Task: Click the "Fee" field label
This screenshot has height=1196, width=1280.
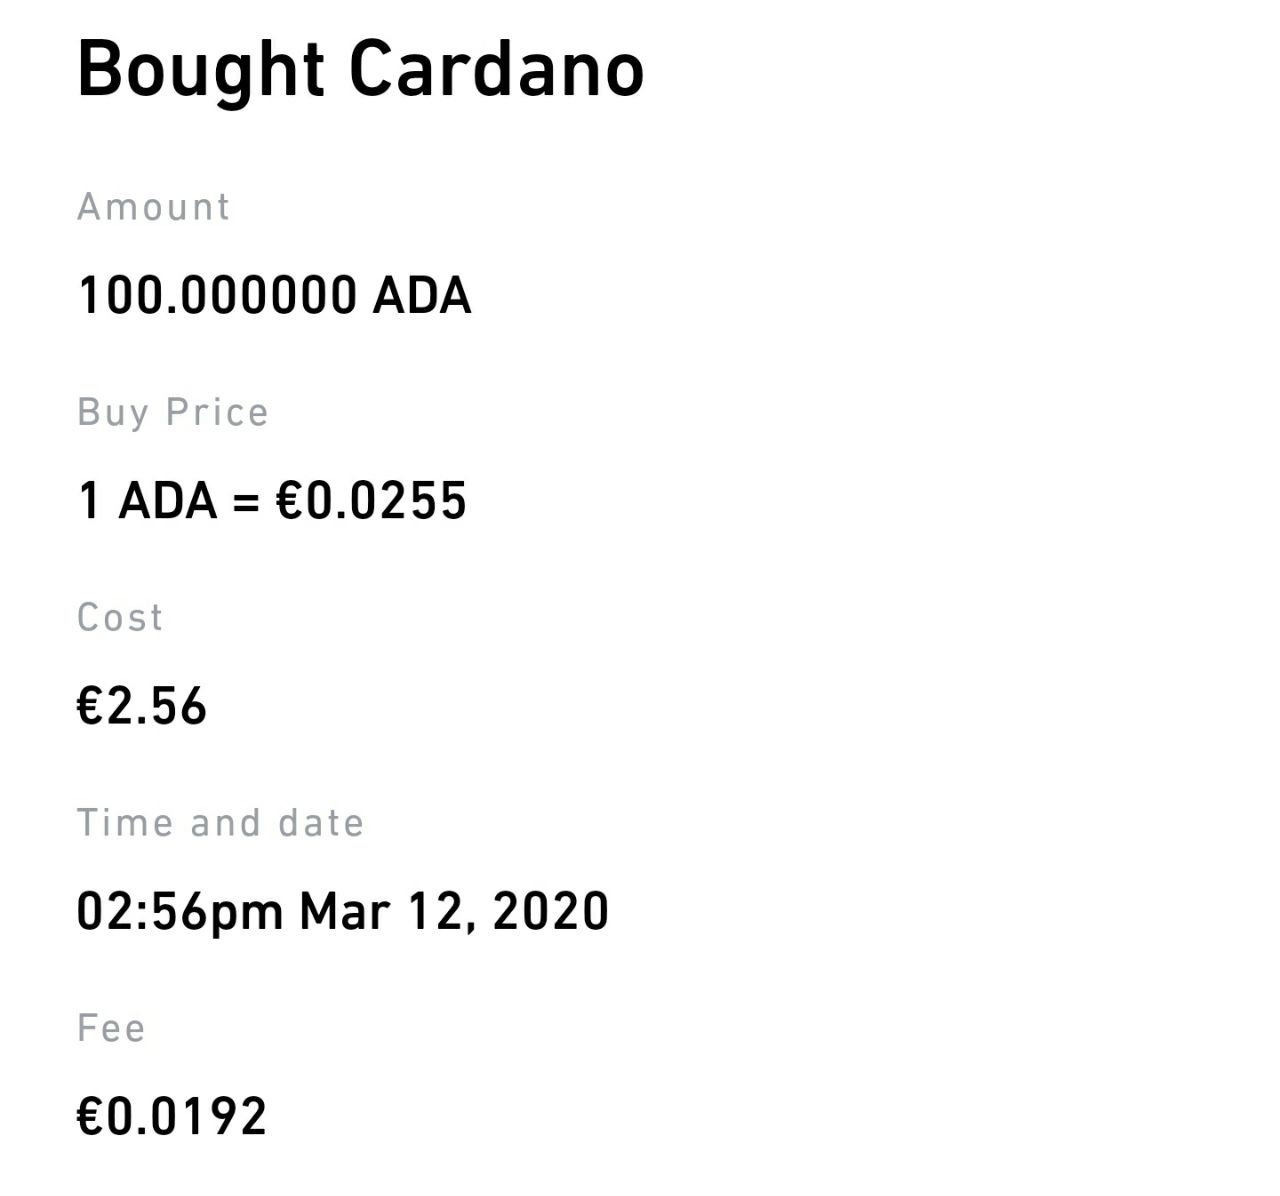Action: 111,1028
